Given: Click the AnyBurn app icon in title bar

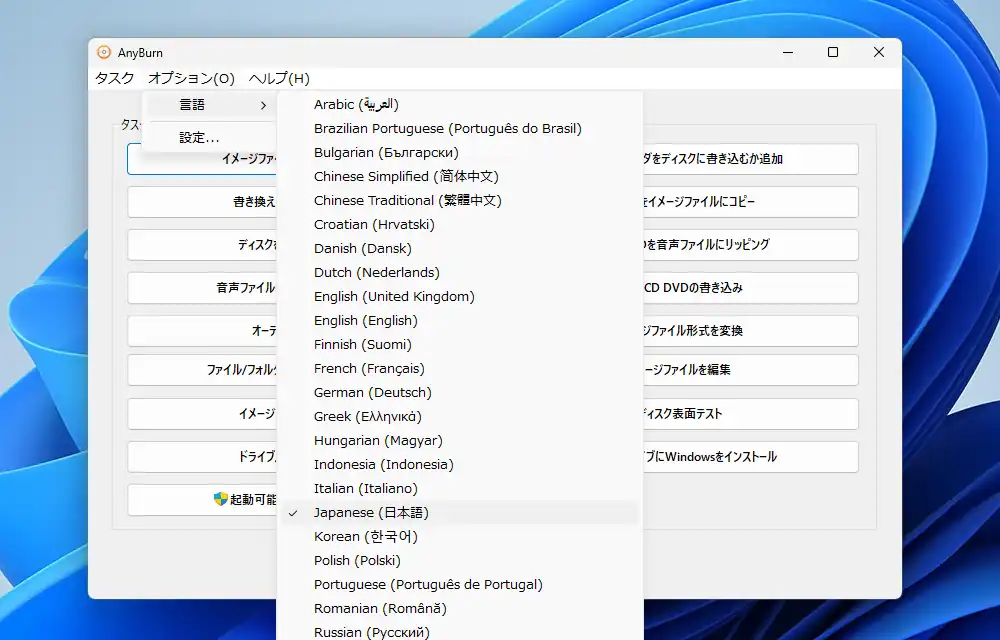Looking at the screenshot, I should click(104, 53).
